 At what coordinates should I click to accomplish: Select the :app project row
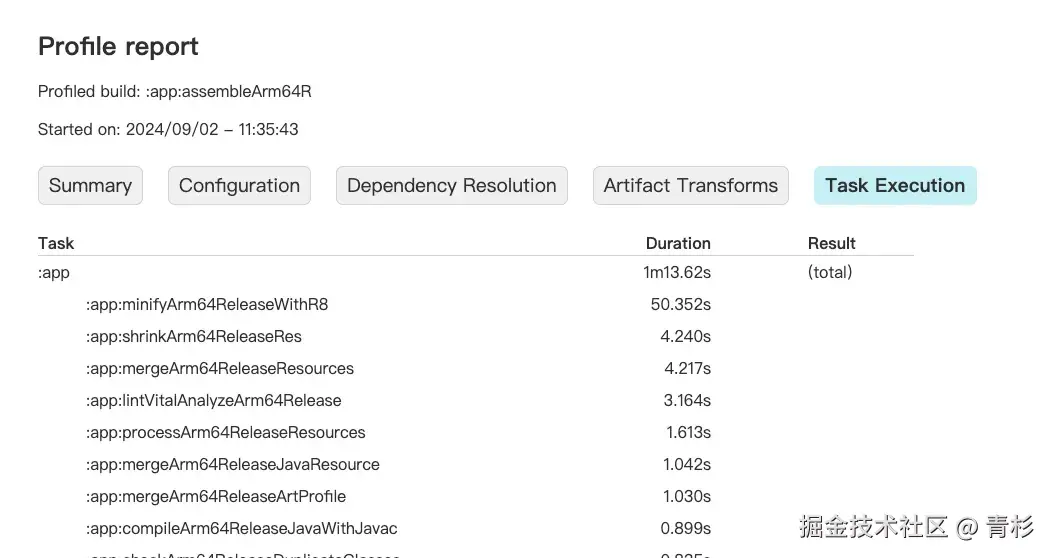(54, 272)
